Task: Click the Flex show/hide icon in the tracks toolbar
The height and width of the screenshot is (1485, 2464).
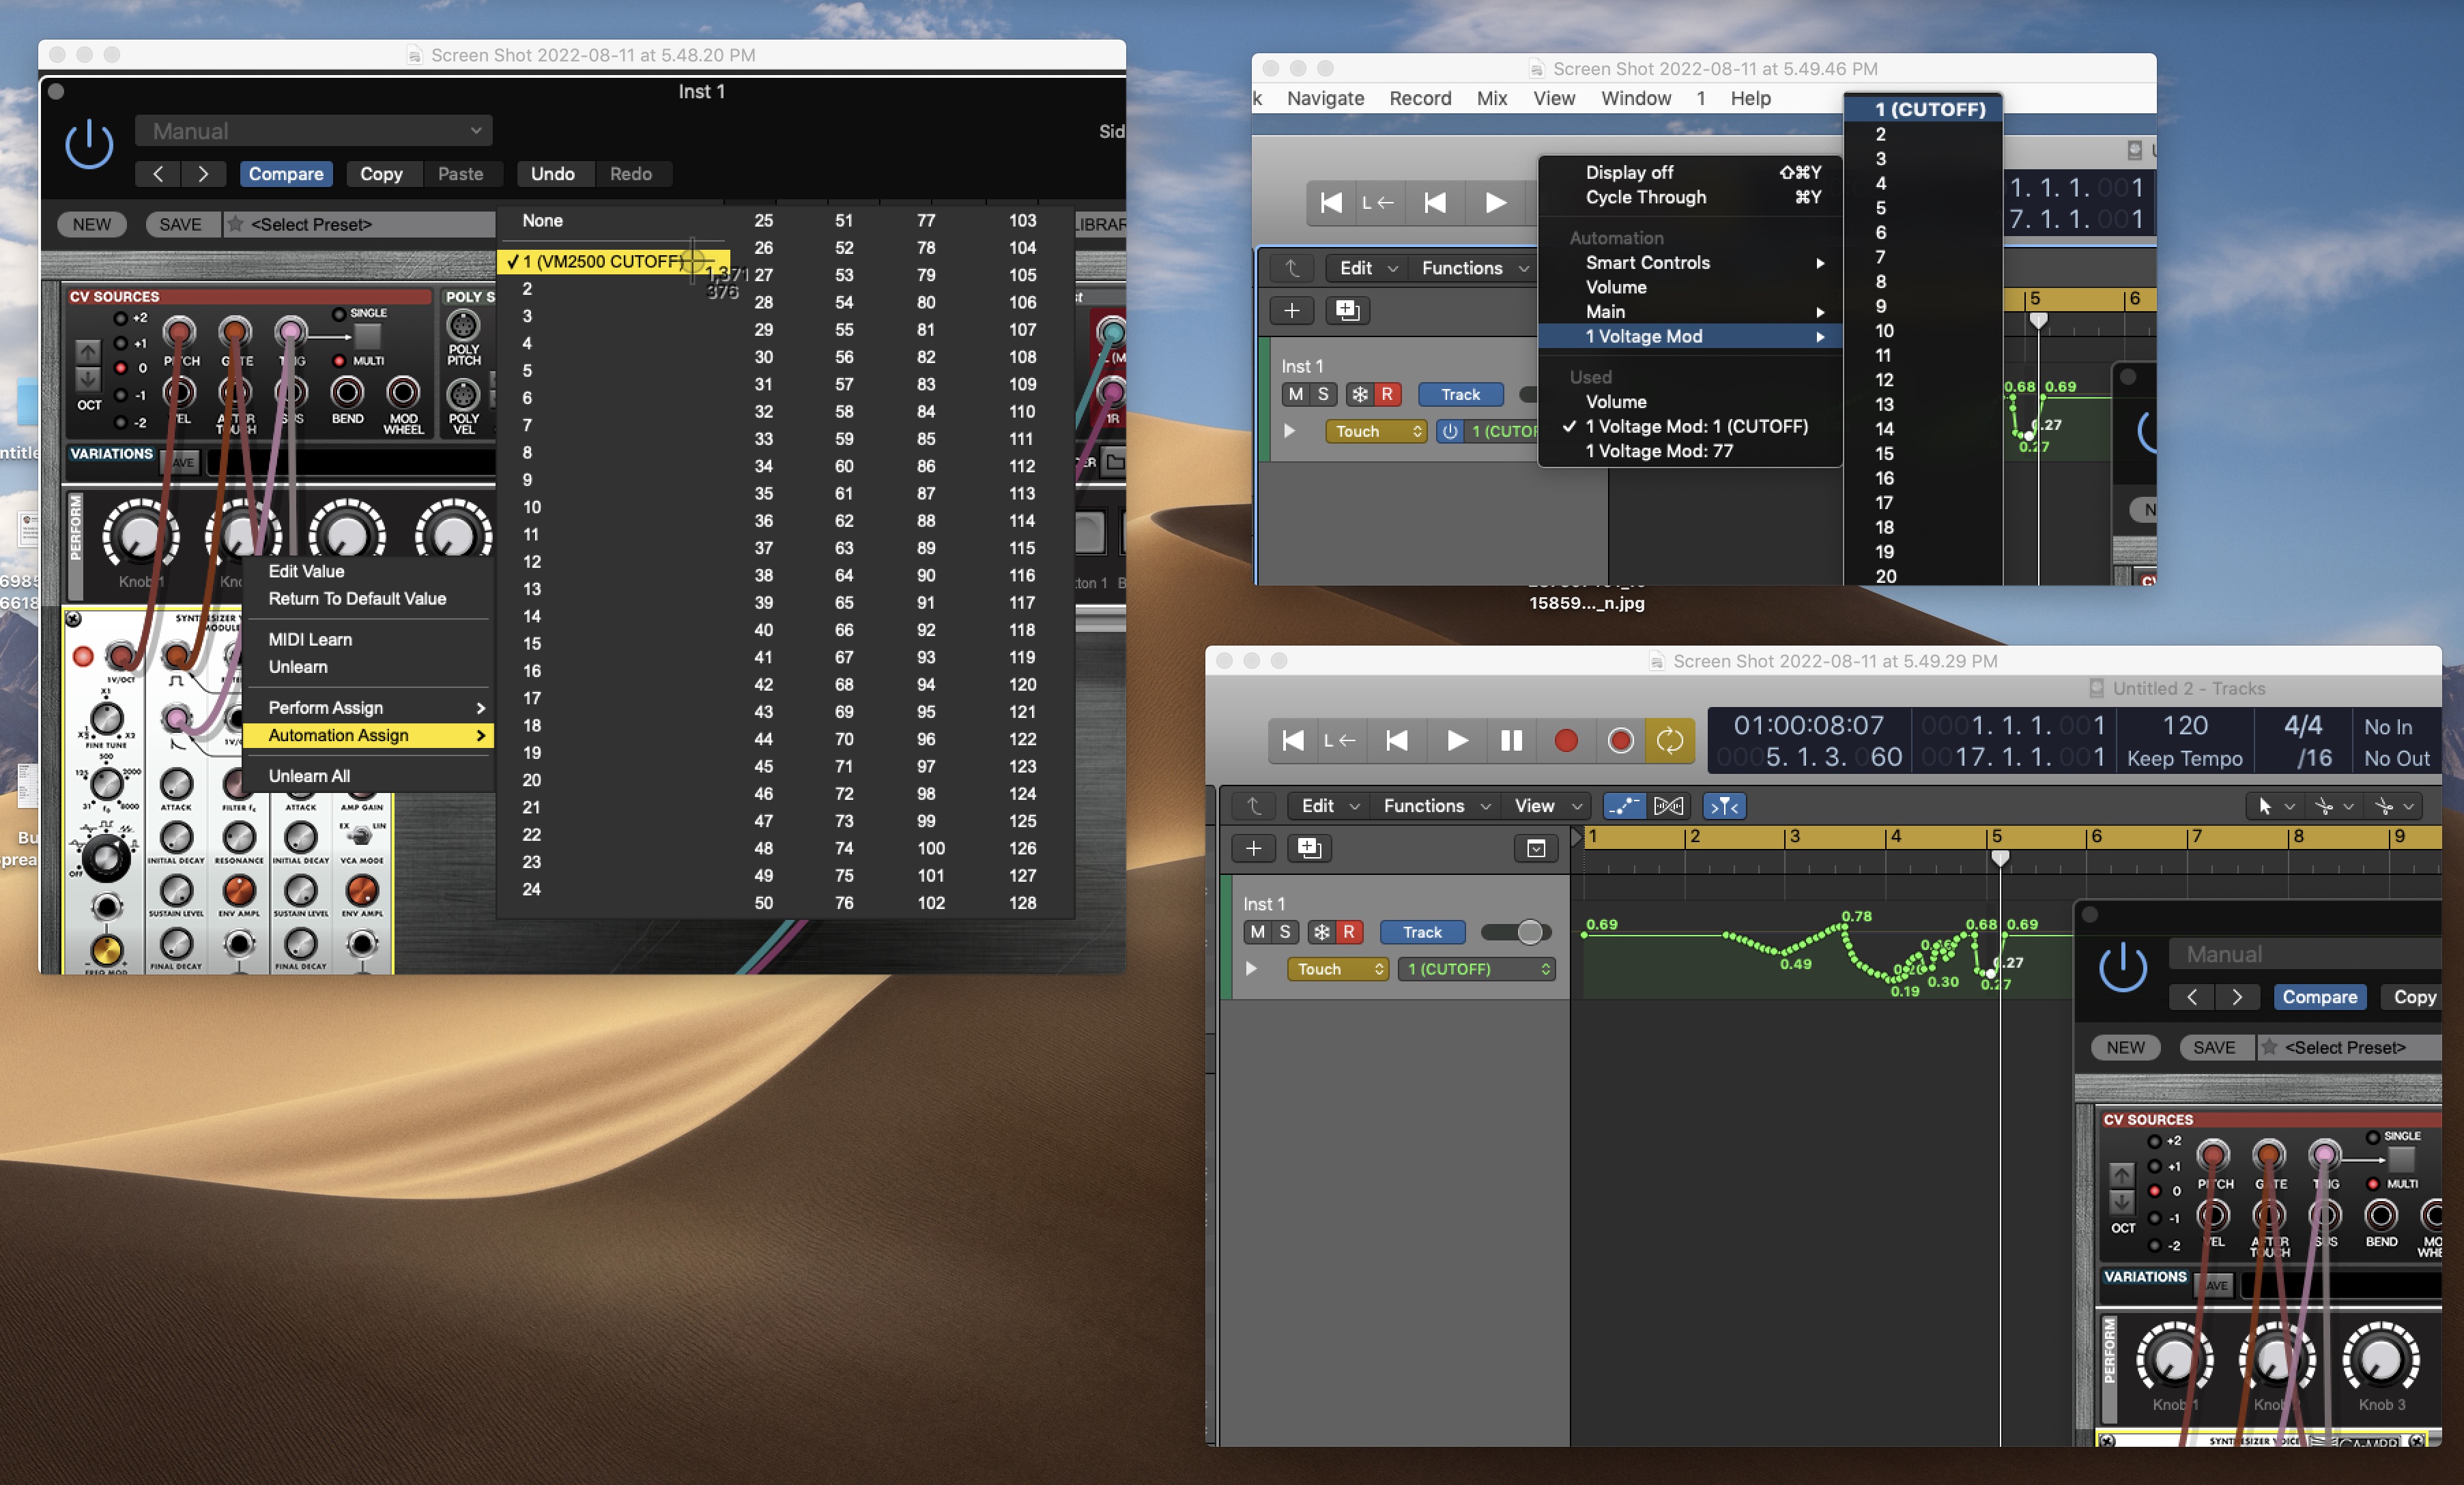Action: (x=1669, y=806)
